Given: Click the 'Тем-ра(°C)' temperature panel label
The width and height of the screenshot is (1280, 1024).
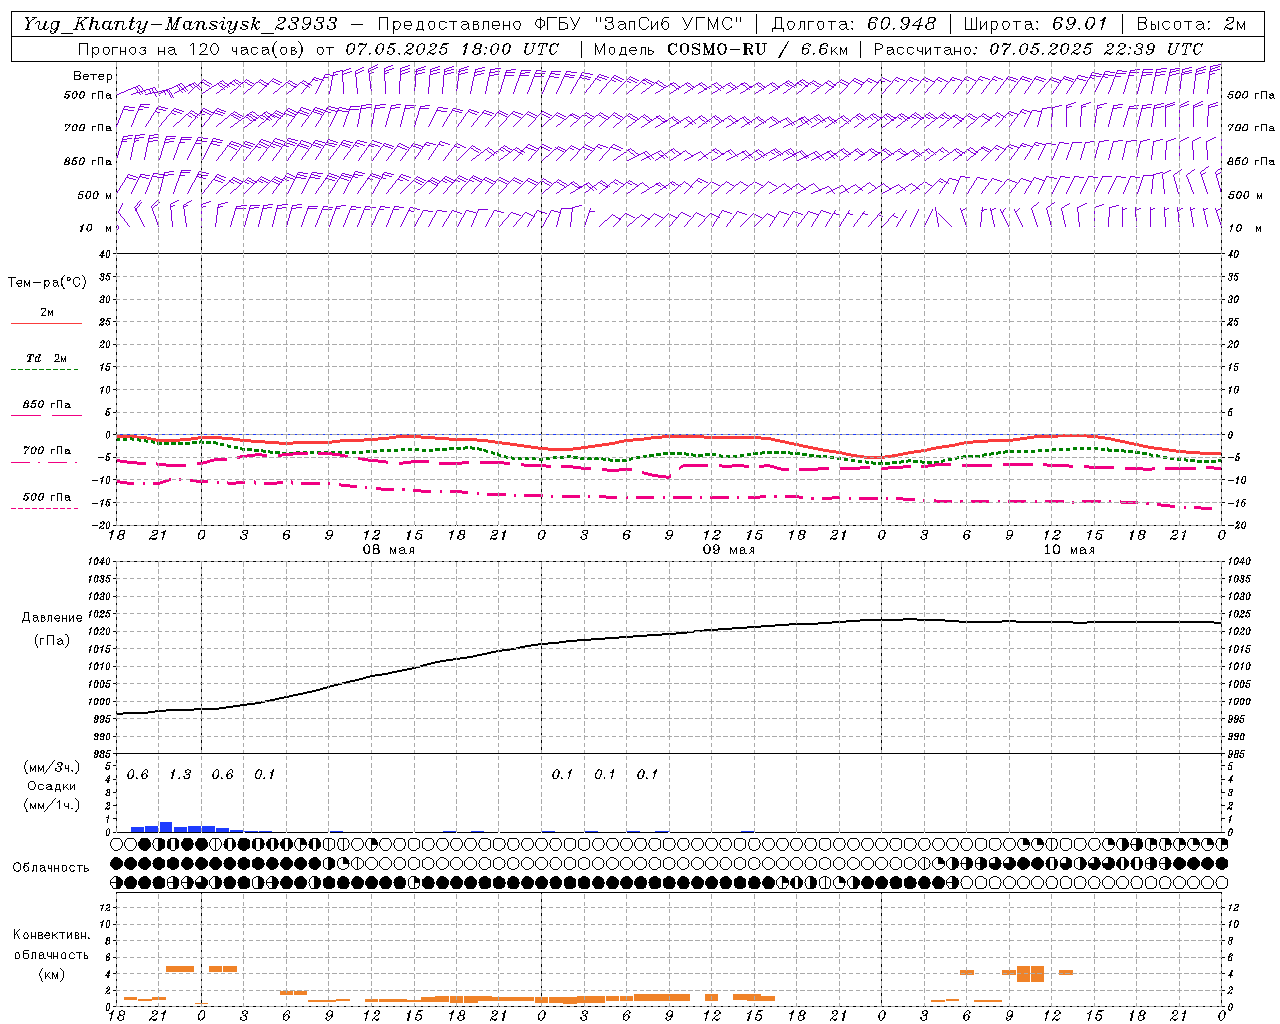Looking at the screenshot, I should (47, 283).
